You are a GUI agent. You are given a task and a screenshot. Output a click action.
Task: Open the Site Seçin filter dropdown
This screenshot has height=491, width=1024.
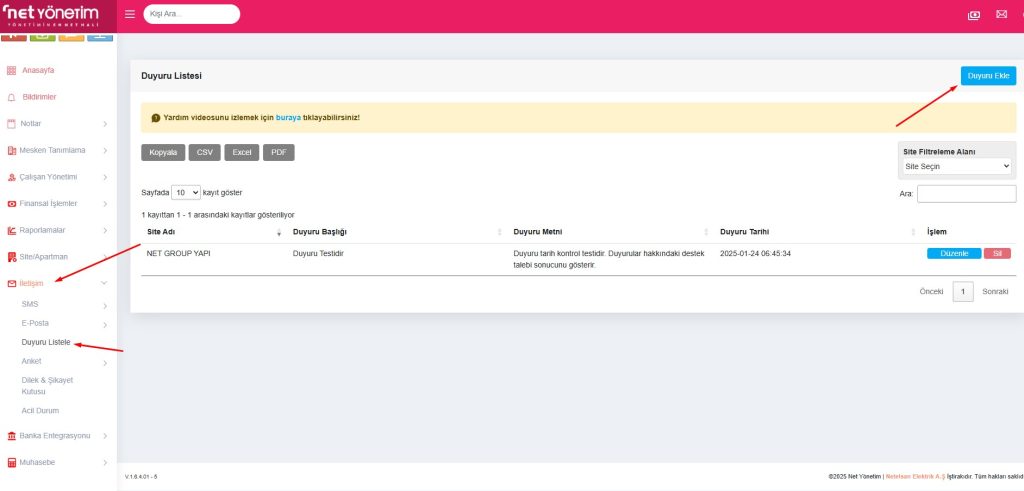pos(957,166)
